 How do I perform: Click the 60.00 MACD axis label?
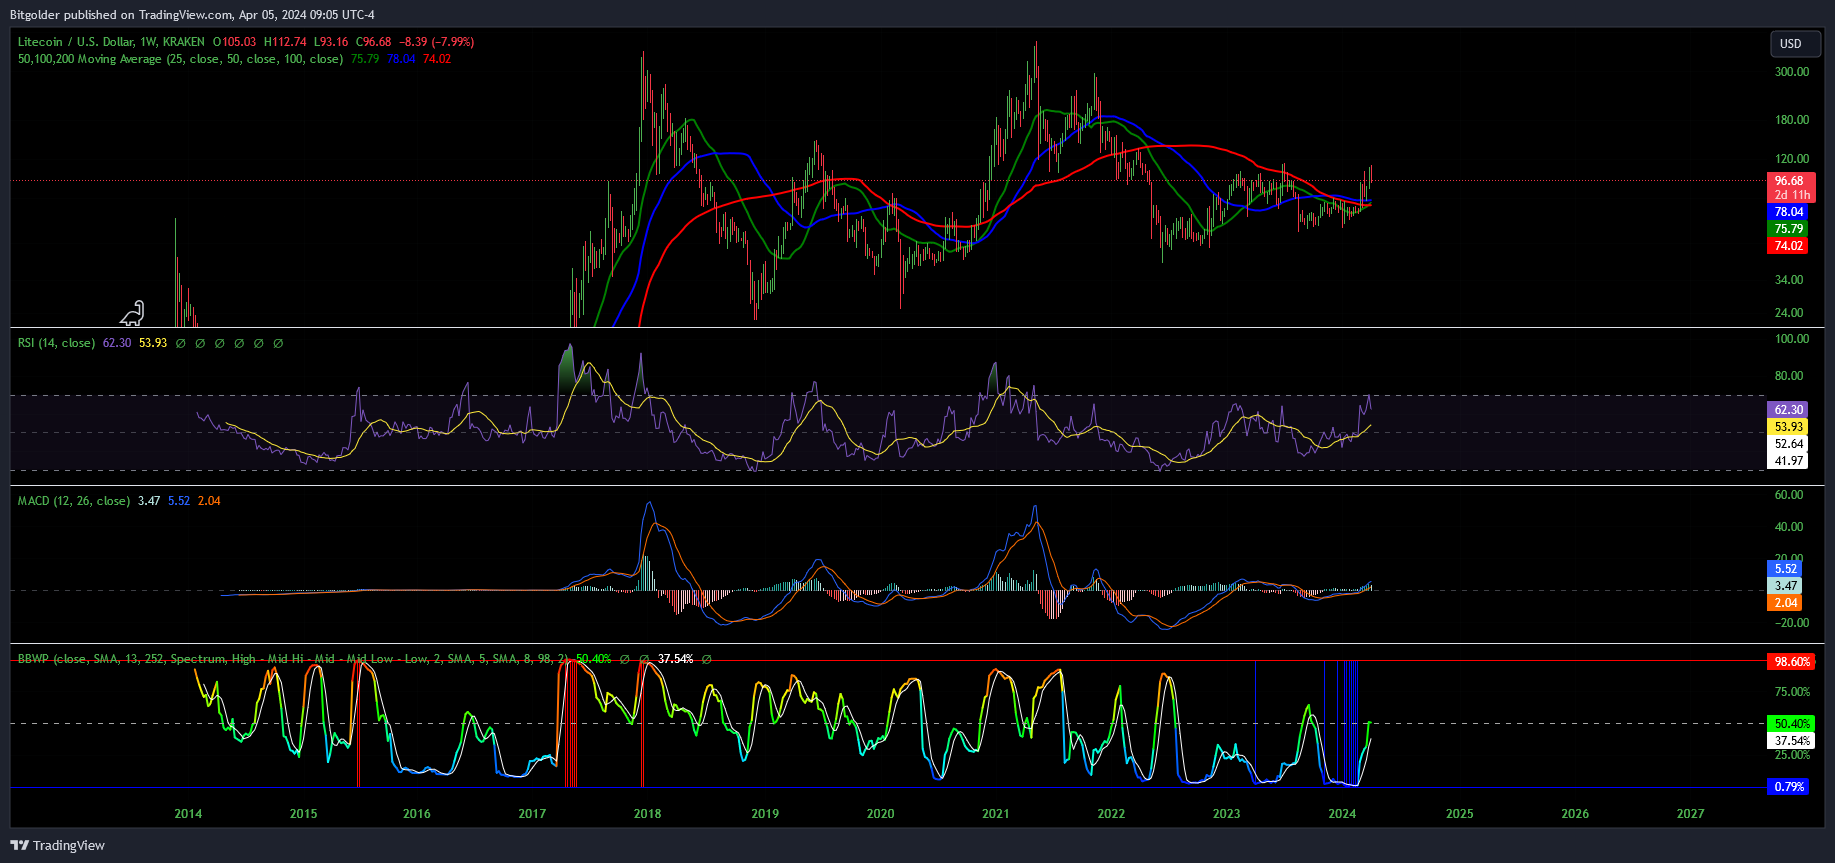click(1789, 495)
